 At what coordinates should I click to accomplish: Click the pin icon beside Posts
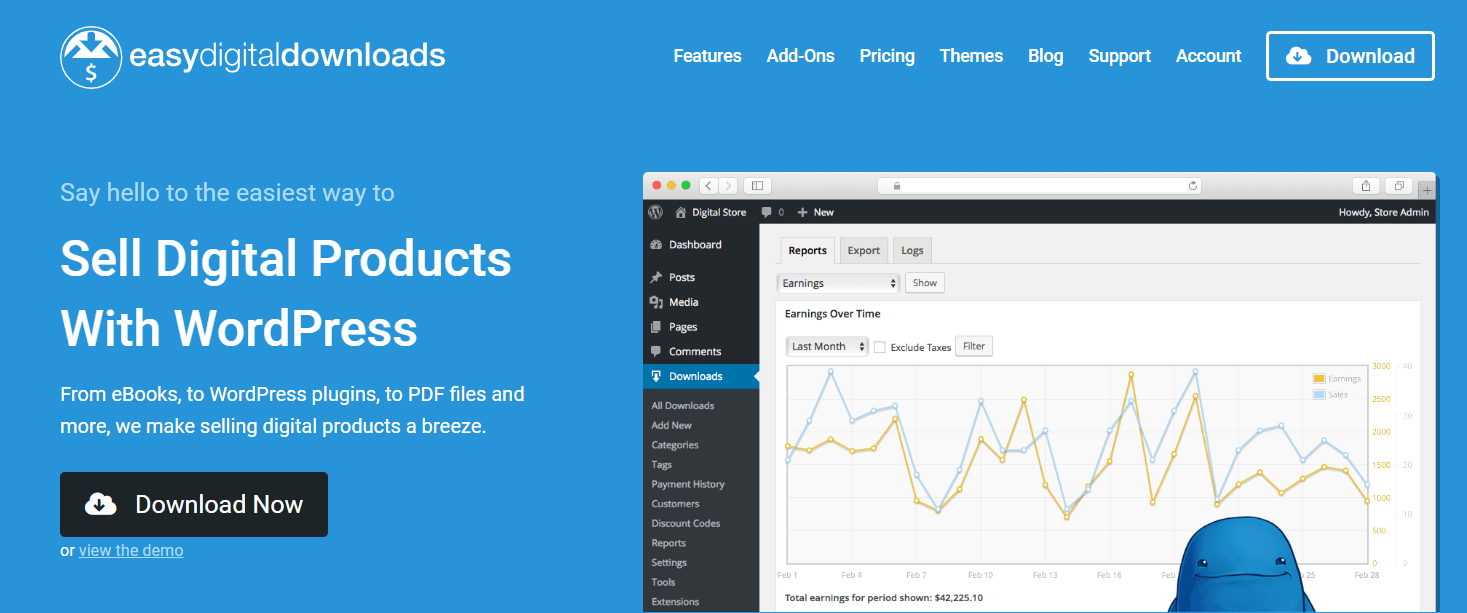tap(656, 277)
